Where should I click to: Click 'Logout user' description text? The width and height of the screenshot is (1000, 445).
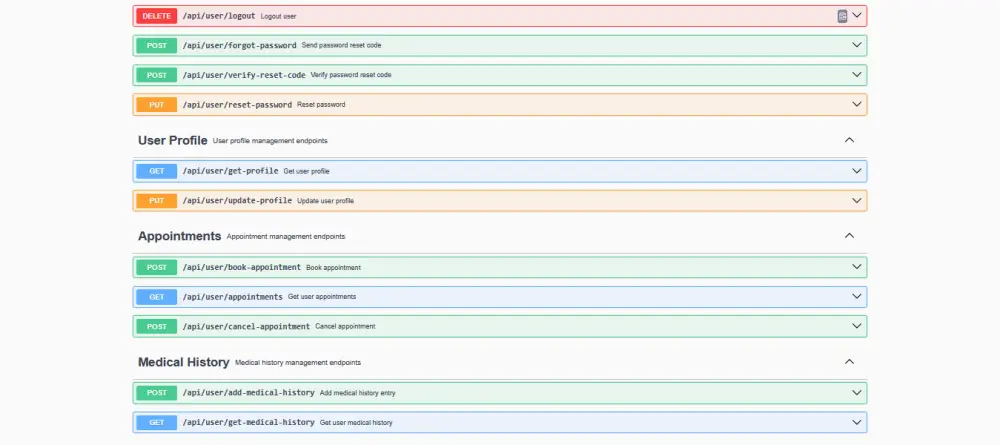[x=279, y=17]
